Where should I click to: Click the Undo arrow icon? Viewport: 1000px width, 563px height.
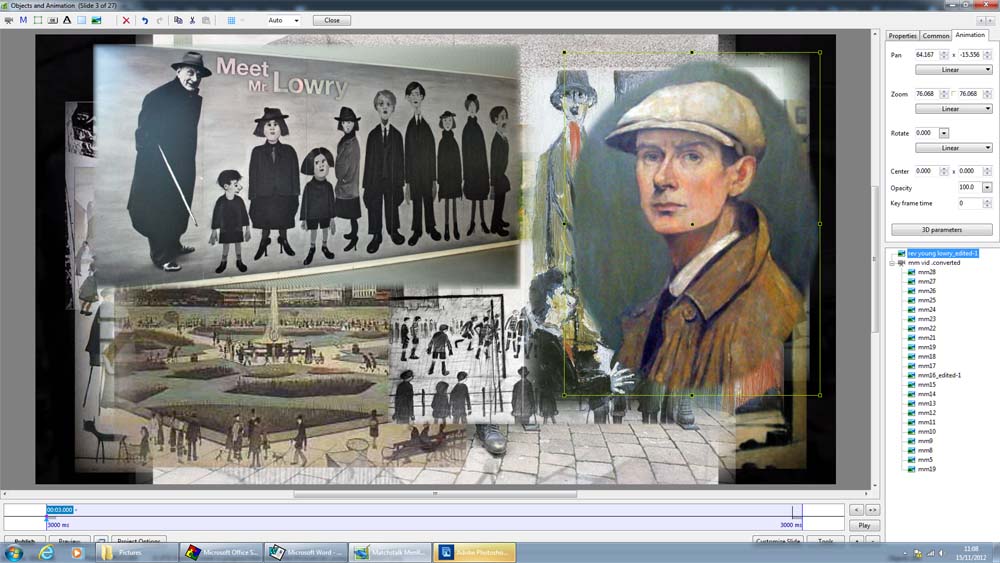tap(145, 20)
